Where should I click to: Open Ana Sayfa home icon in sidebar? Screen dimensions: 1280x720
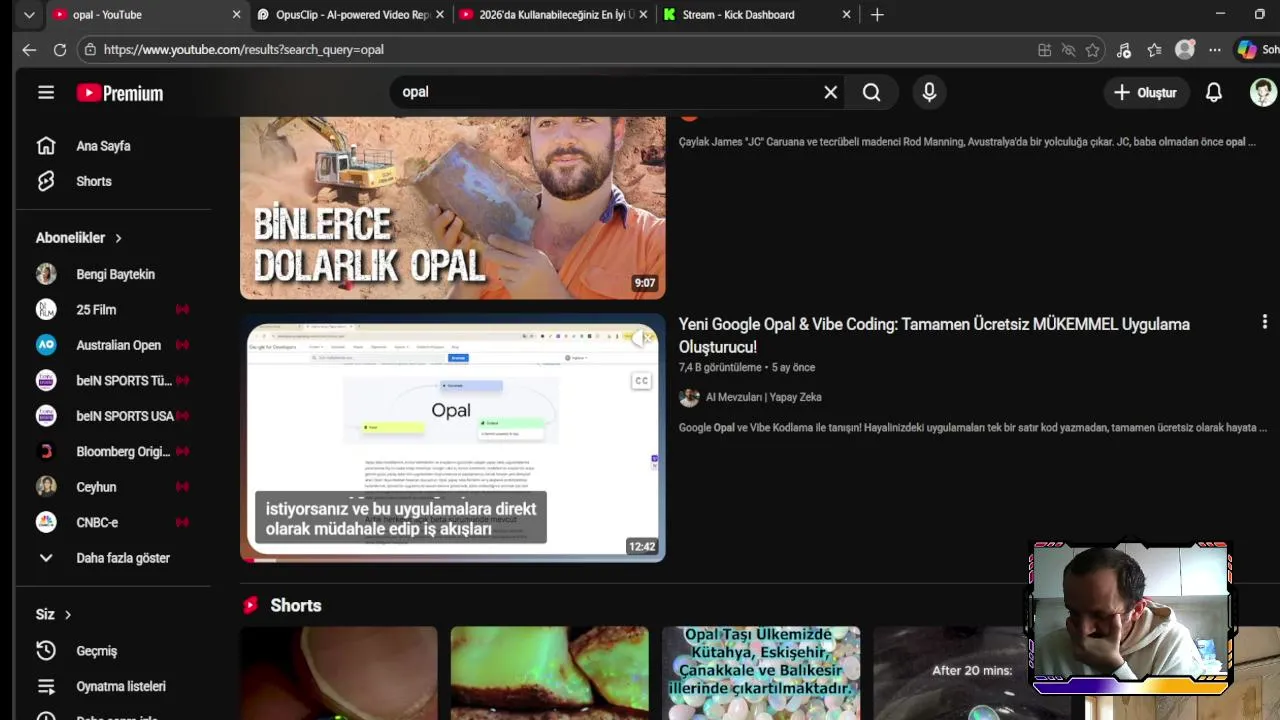coord(46,146)
